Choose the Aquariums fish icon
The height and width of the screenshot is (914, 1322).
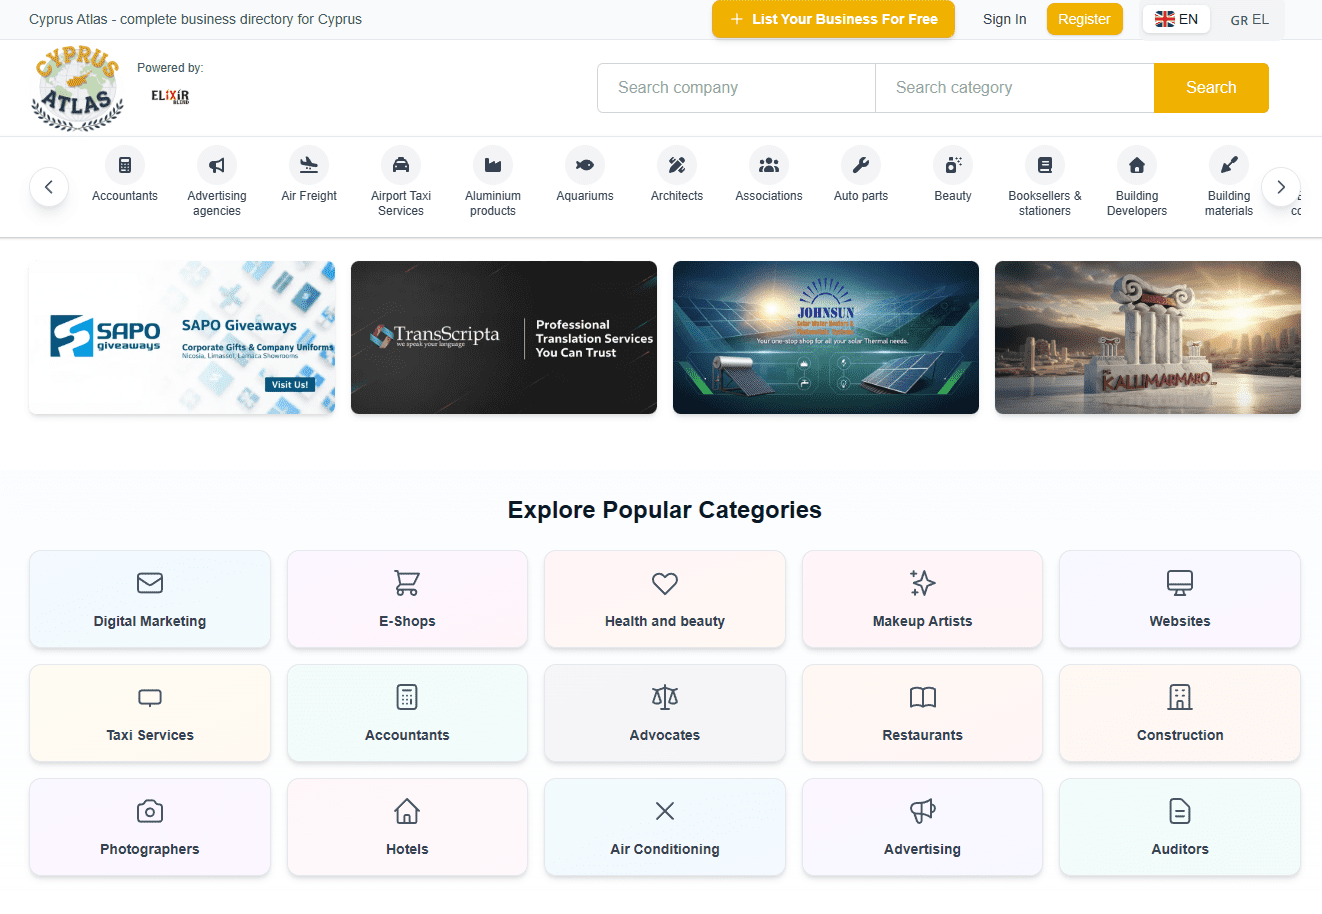coord(585,165)
